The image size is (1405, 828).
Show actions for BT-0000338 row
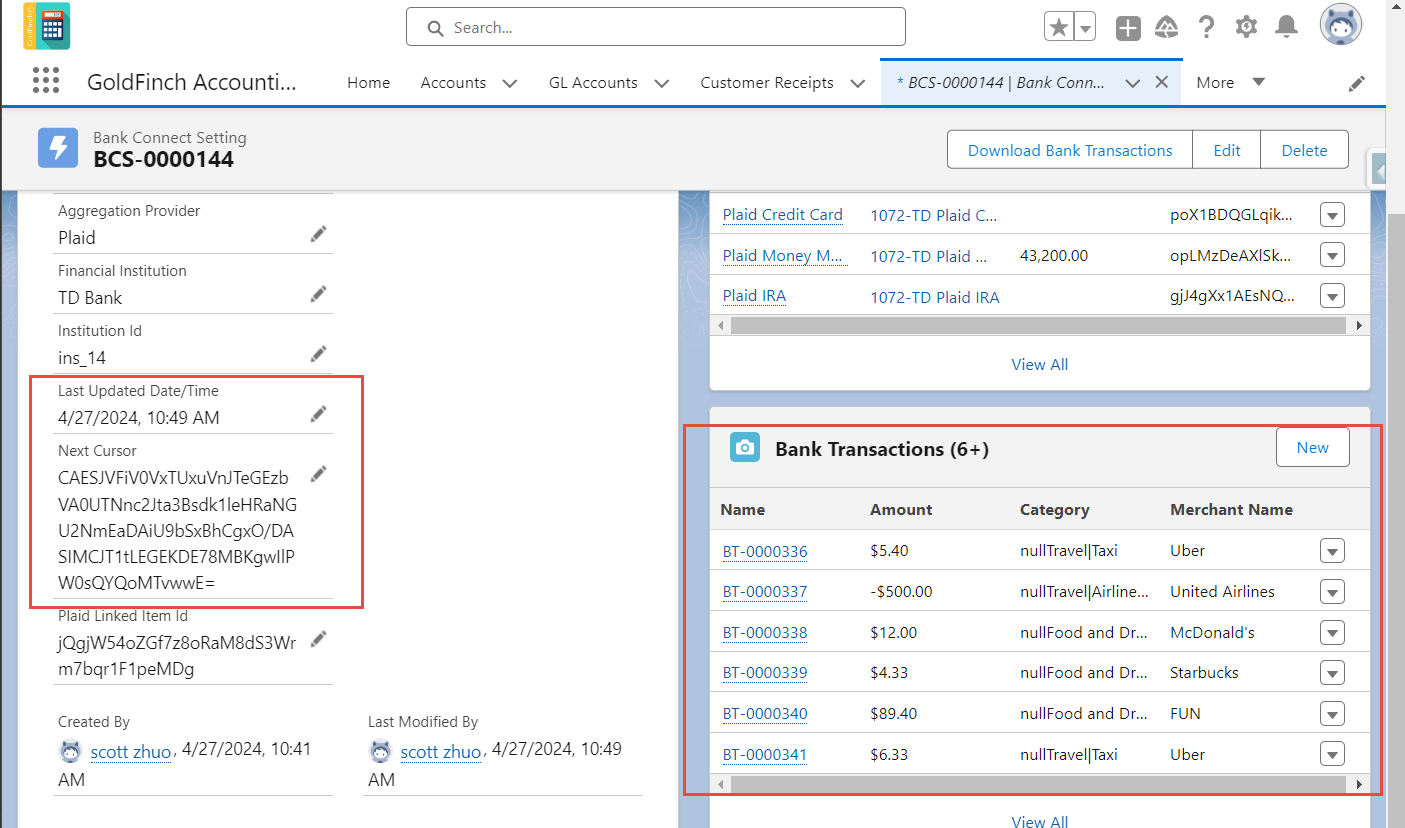pyautogui.click(x=1331, y=632)
